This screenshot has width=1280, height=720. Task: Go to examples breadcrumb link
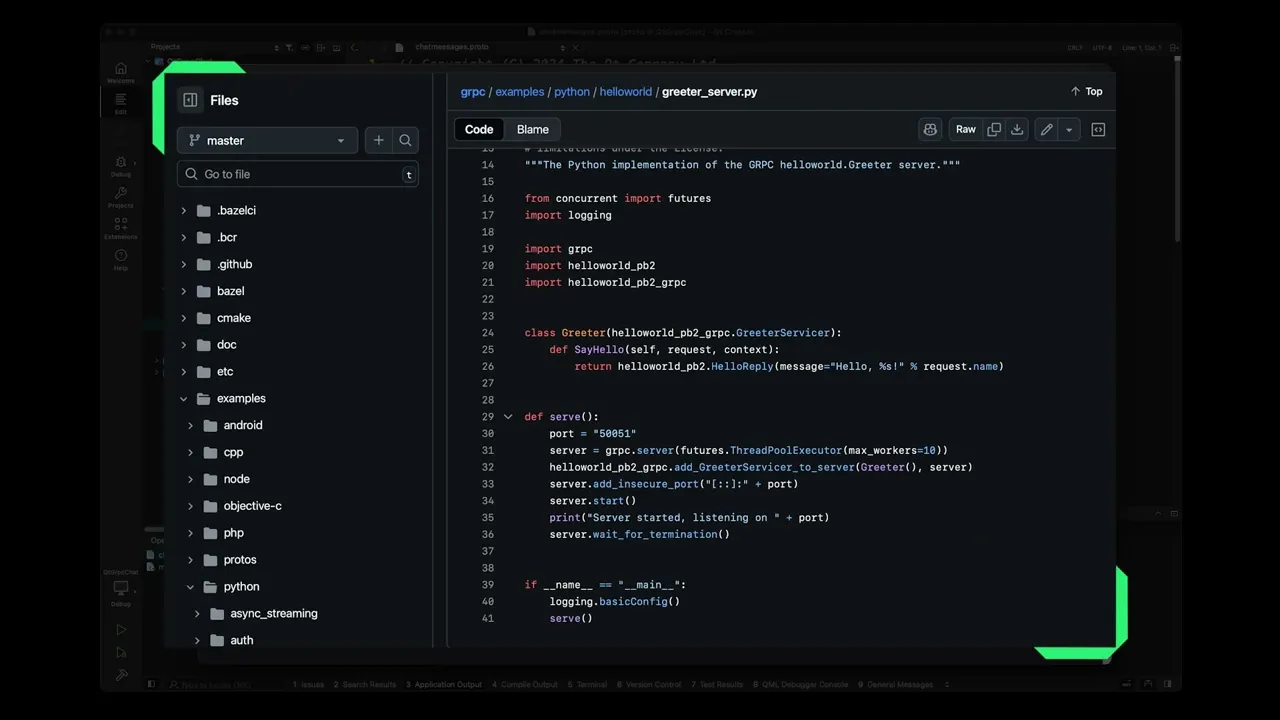click(520, 92)
